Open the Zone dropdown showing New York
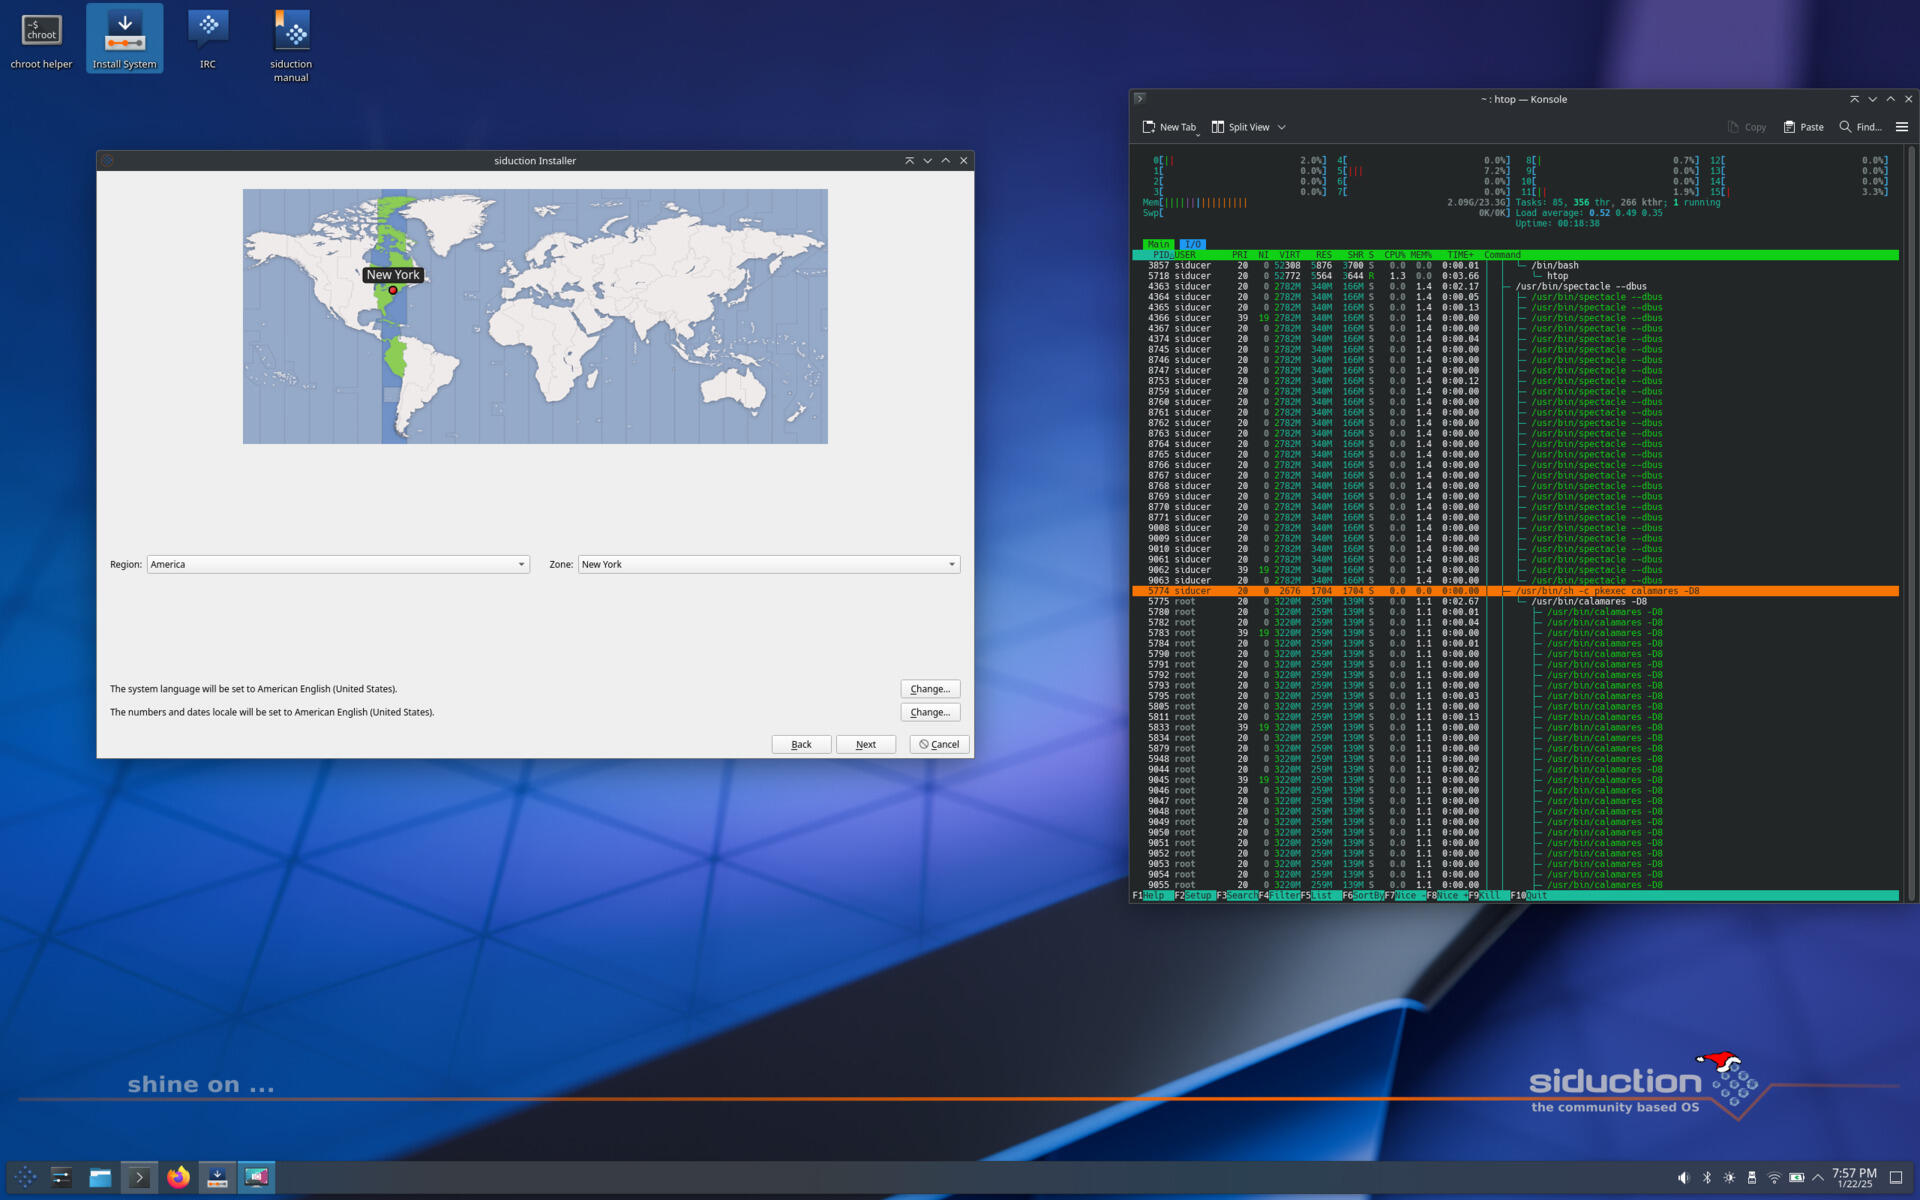 [769, 564]
